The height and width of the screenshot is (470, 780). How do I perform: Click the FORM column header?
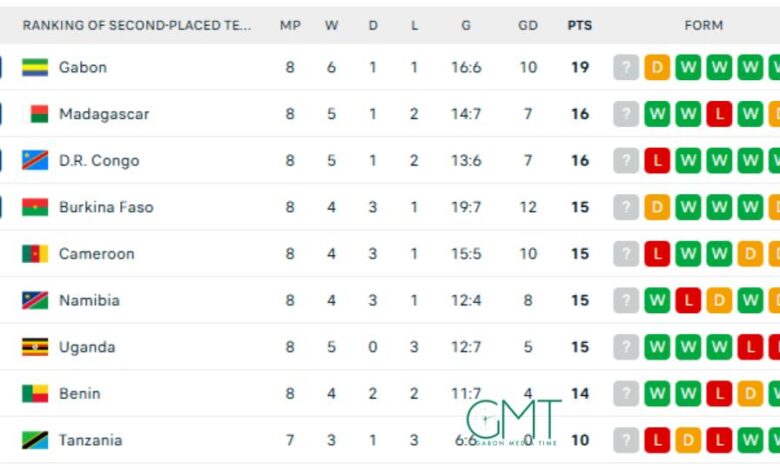point(704,25)
